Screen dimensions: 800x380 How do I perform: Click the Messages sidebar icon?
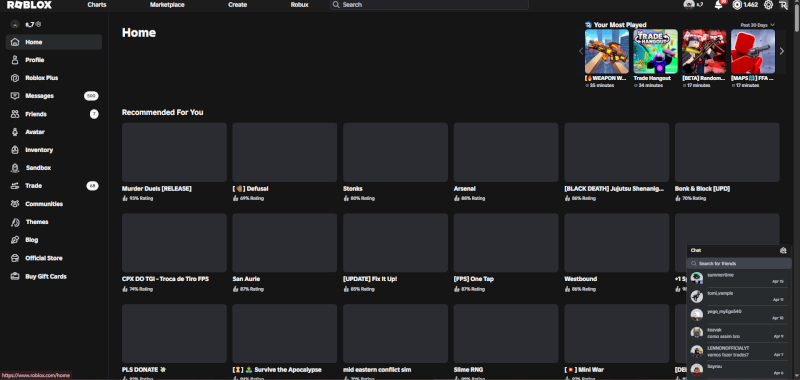click(15, 96)
